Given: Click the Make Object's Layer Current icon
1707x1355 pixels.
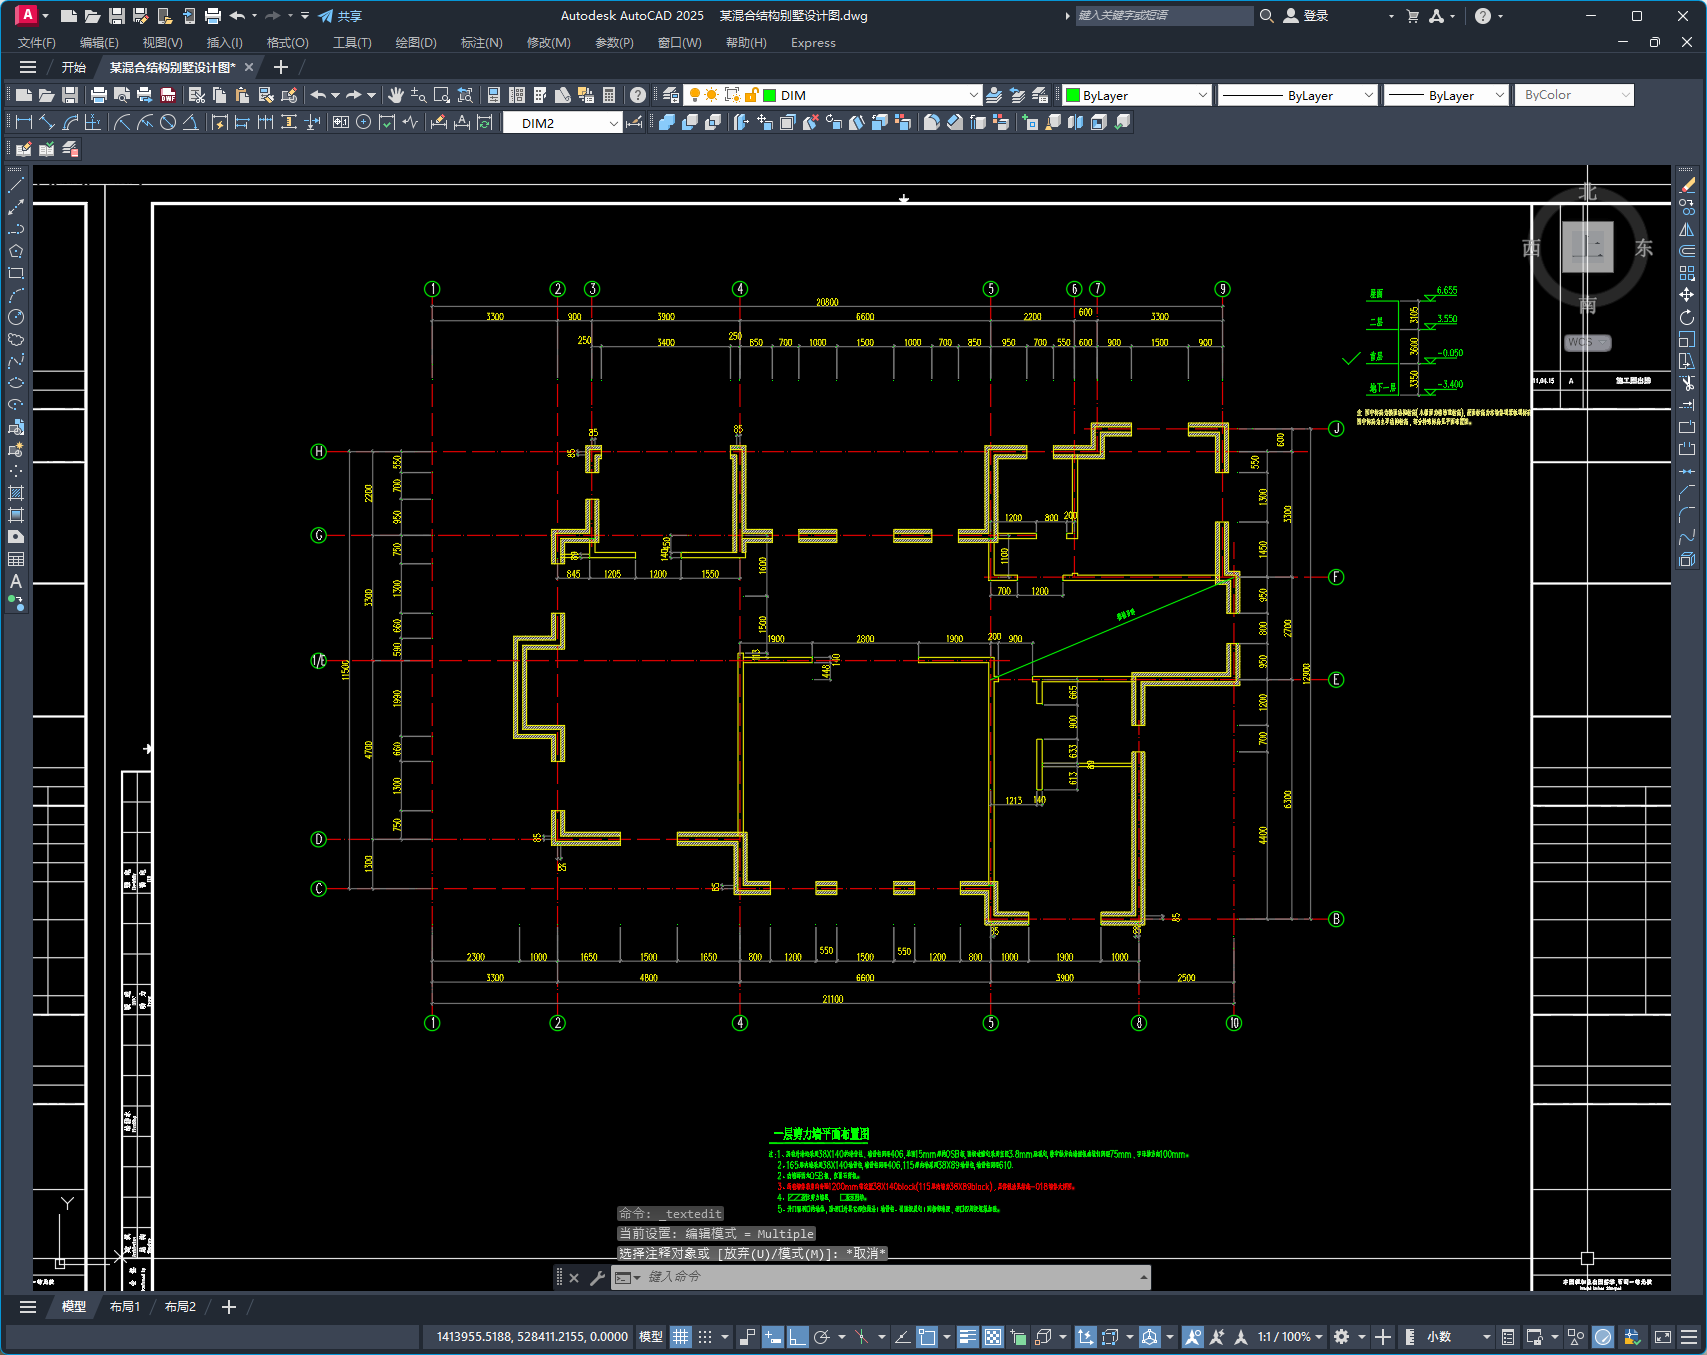Looking at the screenshot, I should (994, 95).
